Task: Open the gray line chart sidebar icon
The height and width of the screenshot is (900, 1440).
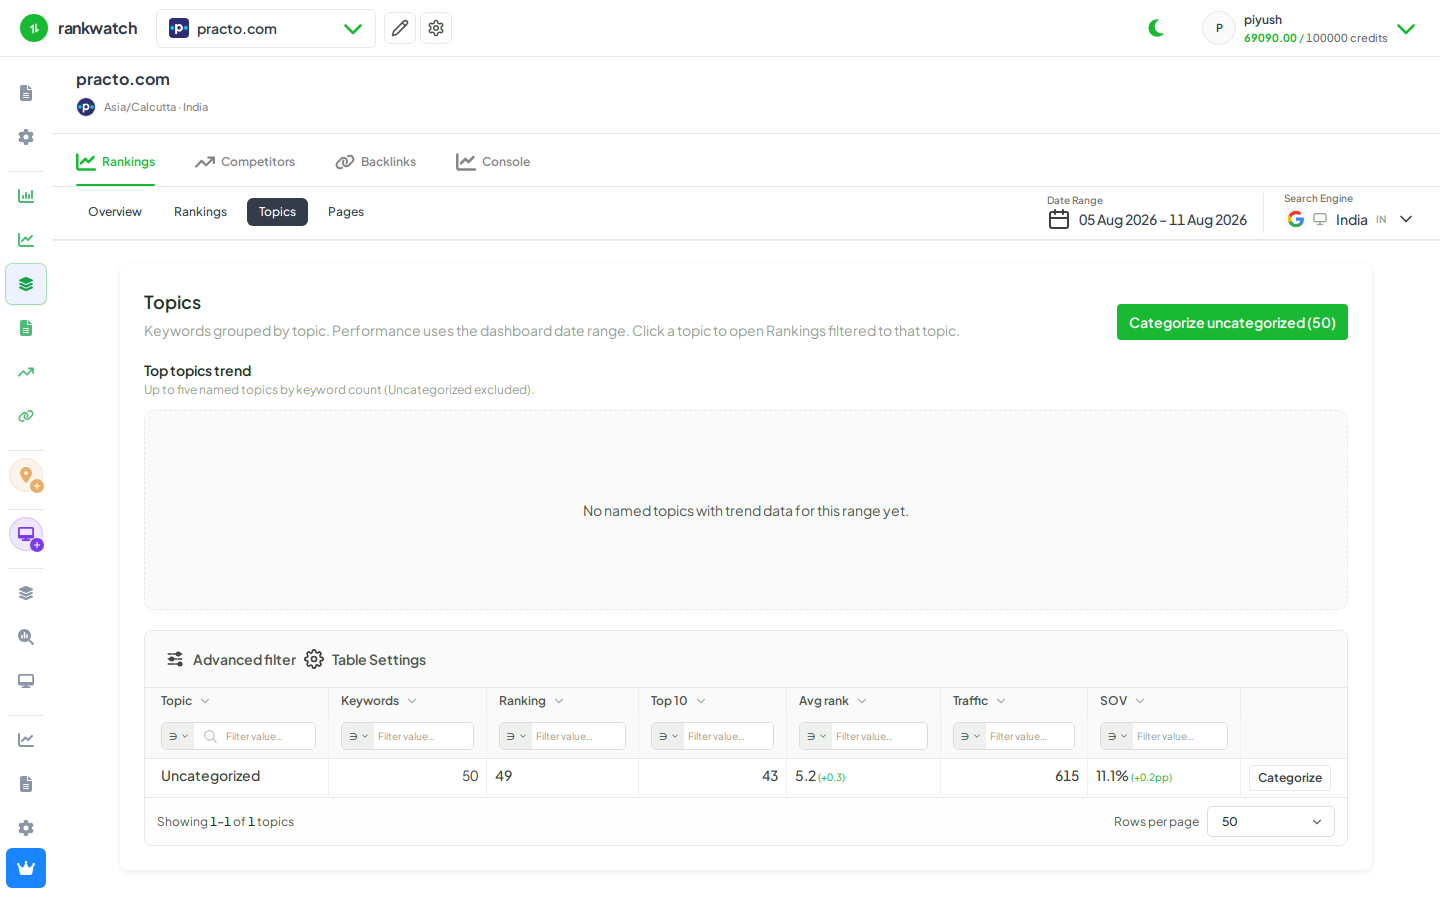Action: (x=26, y=740)
